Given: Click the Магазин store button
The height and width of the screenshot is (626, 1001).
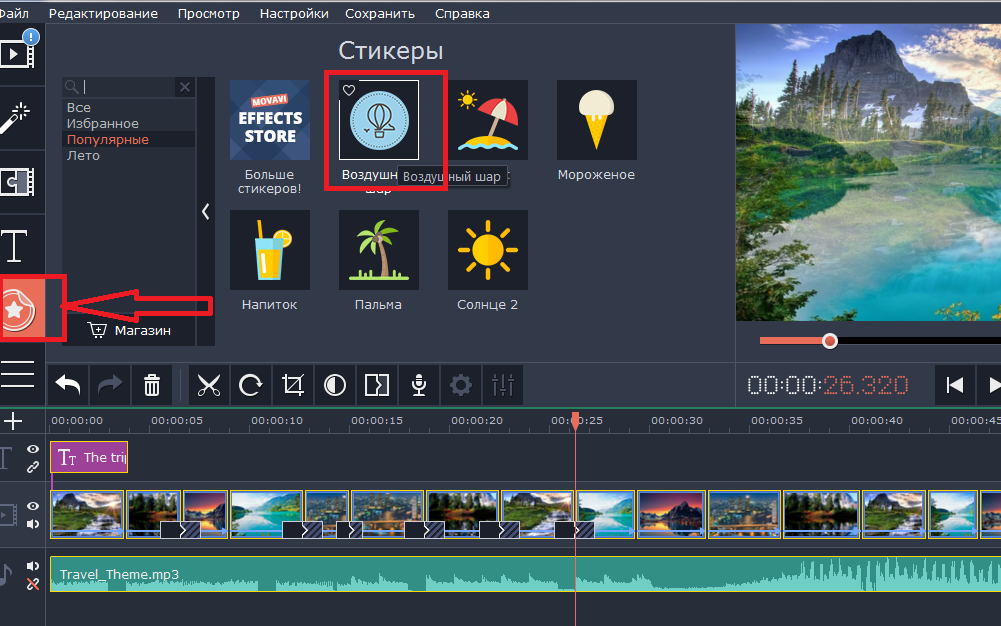Looking at the screenshot, I should [x=130, y=330].
